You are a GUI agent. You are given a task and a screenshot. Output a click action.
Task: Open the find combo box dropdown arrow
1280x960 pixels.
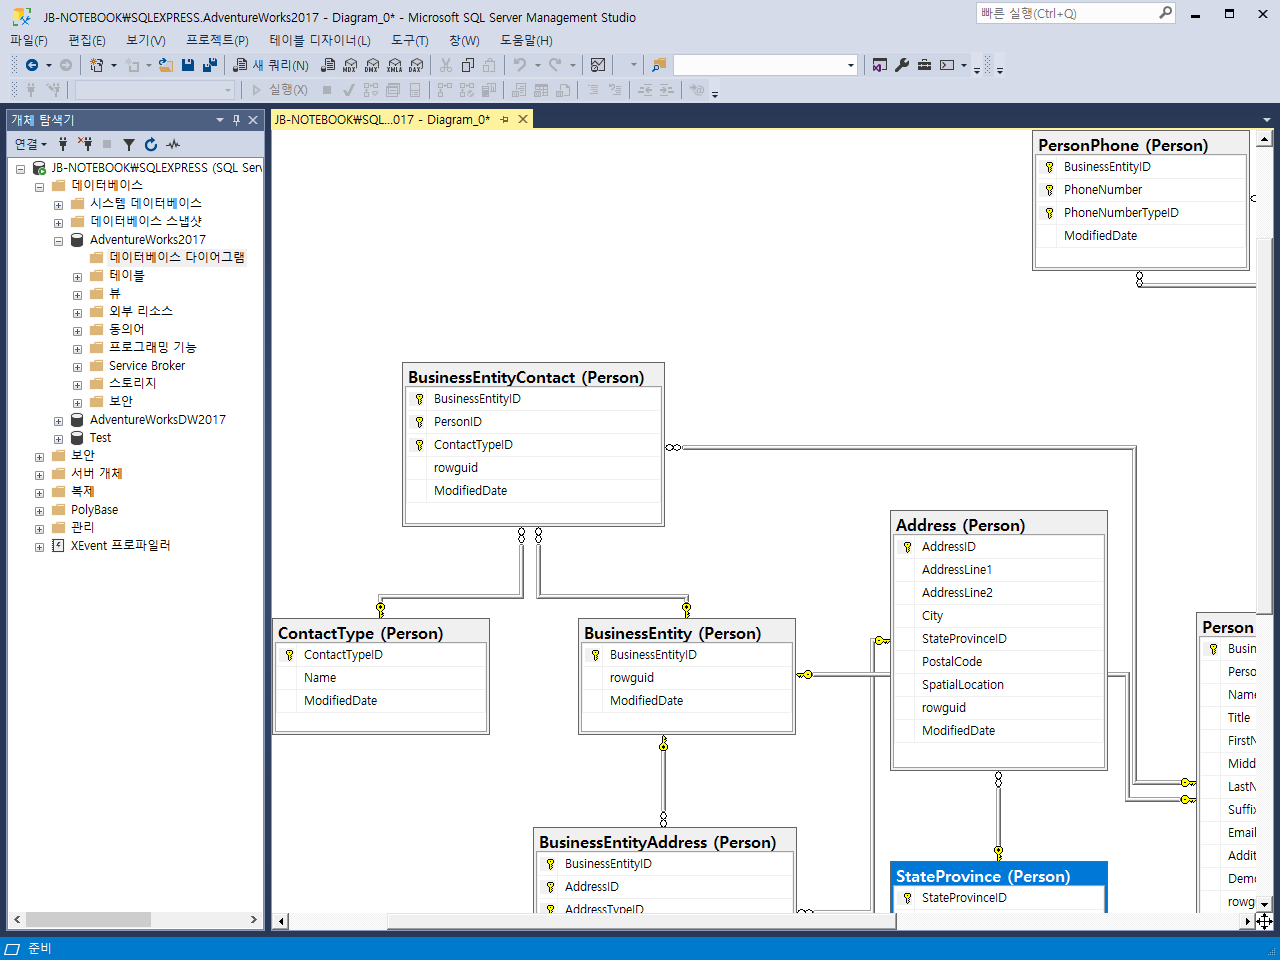[851, 65]
